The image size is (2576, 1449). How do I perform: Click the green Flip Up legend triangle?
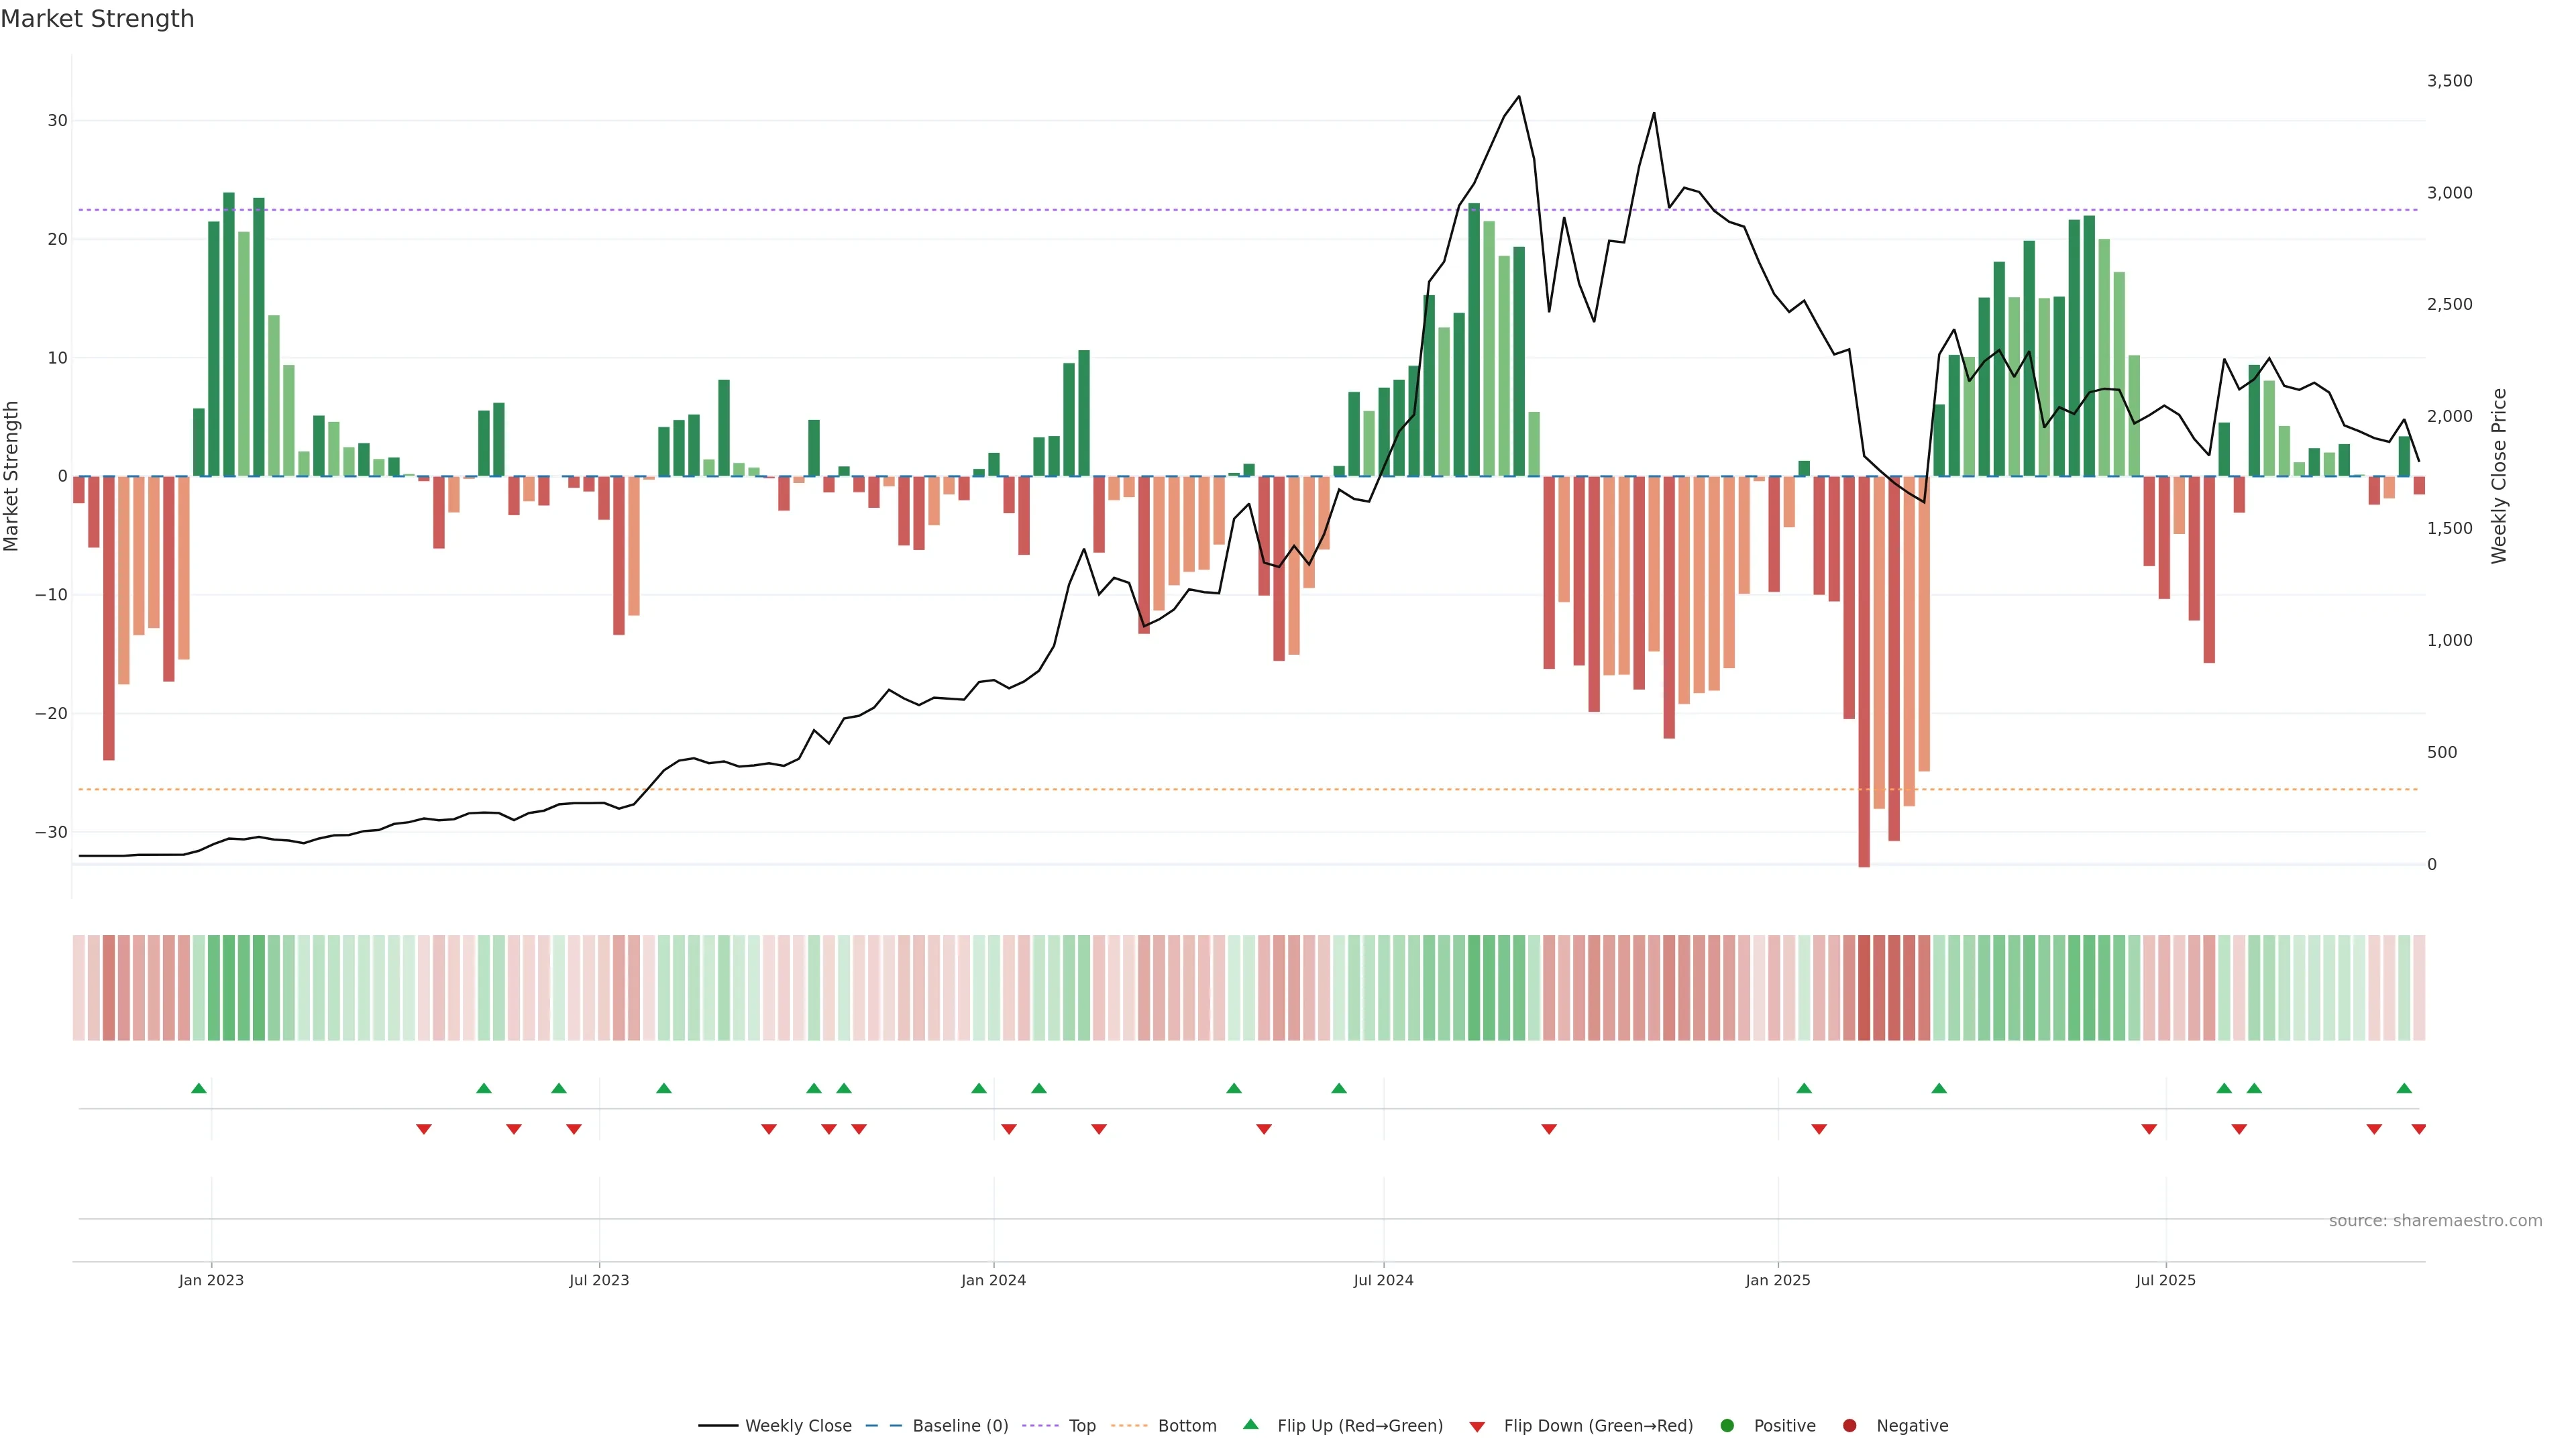pyautogui.click(x=1250, y=1424)
